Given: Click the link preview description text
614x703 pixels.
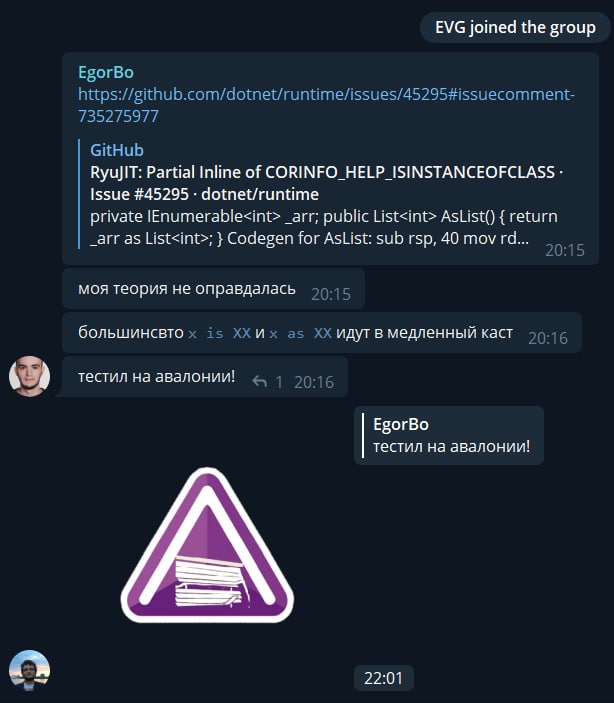Looking at the screenshot, I should pyautogui.click(x=323, y=227).
